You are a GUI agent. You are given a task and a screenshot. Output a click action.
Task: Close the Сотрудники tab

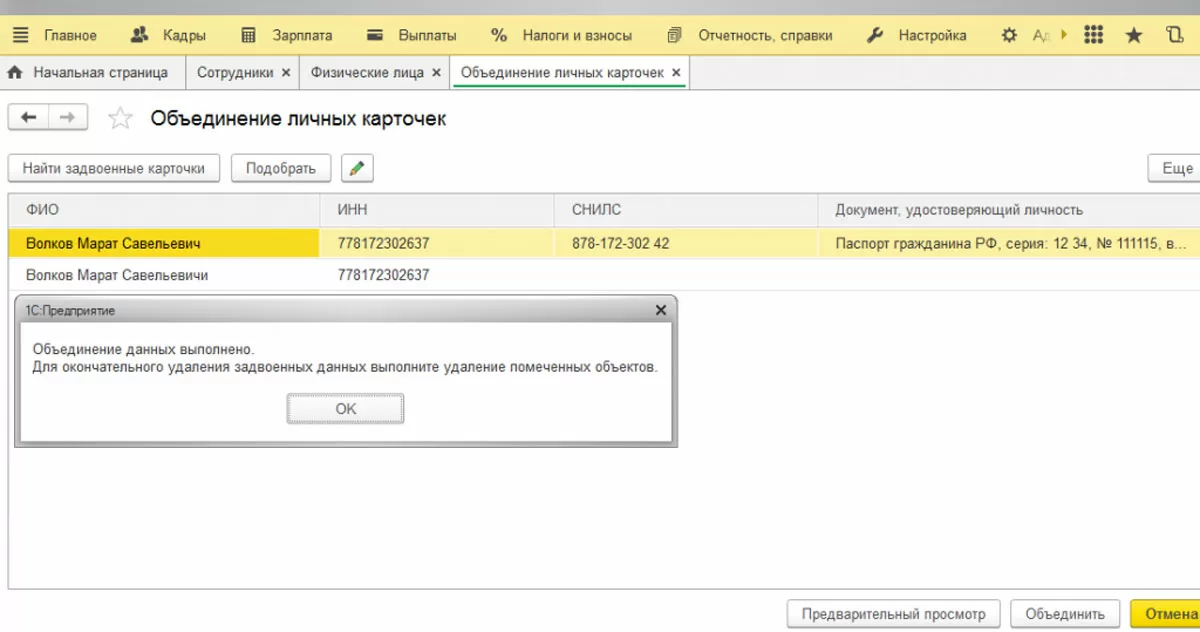[286, 73]
